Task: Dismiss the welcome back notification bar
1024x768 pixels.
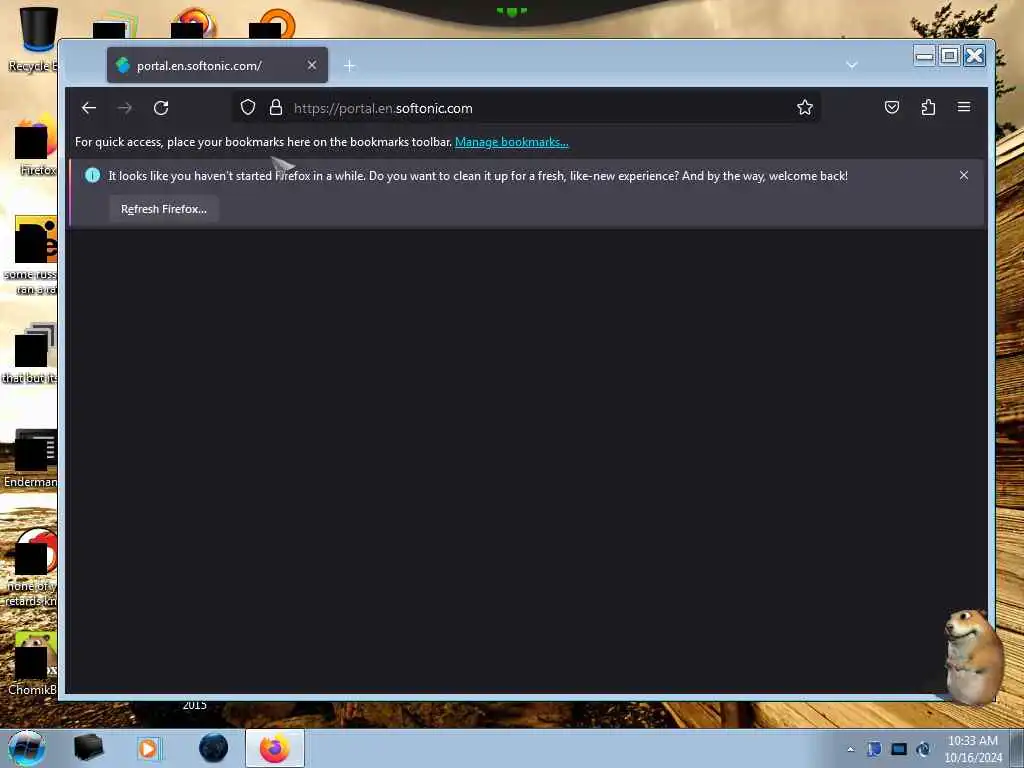Action: tap(964, 175)
